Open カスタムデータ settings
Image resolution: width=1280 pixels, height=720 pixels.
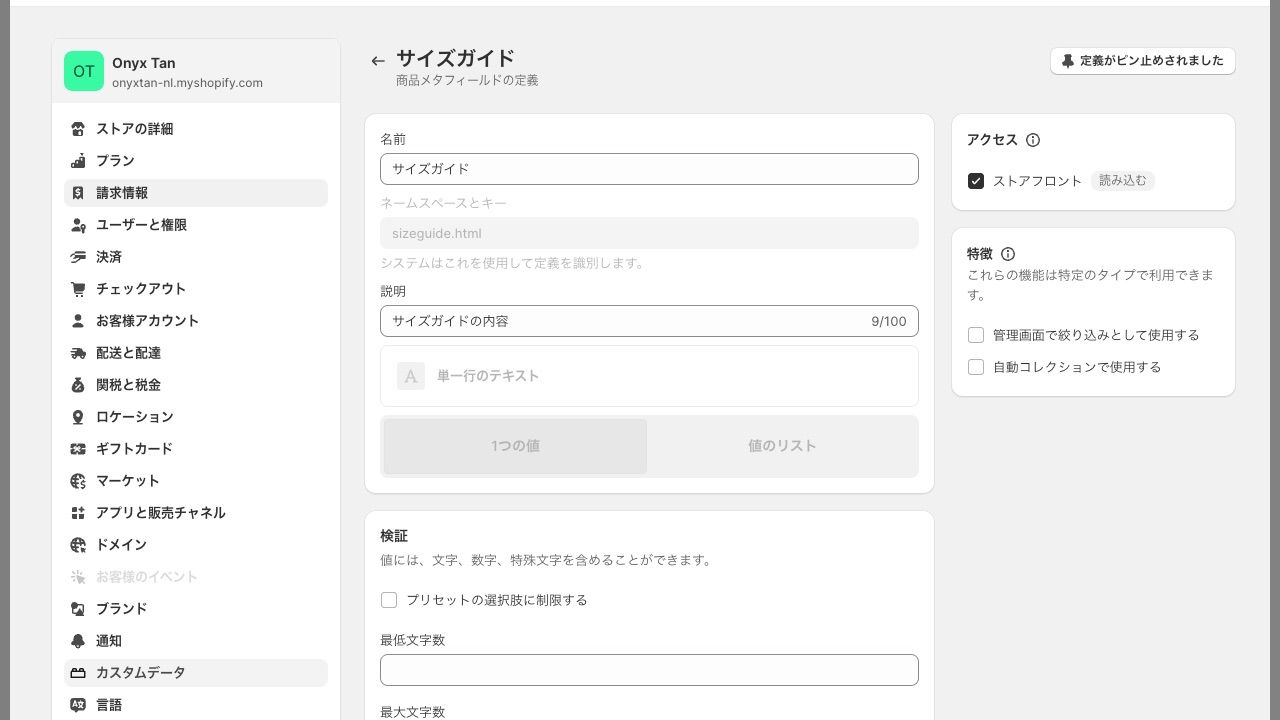click(x=196, y=673)
